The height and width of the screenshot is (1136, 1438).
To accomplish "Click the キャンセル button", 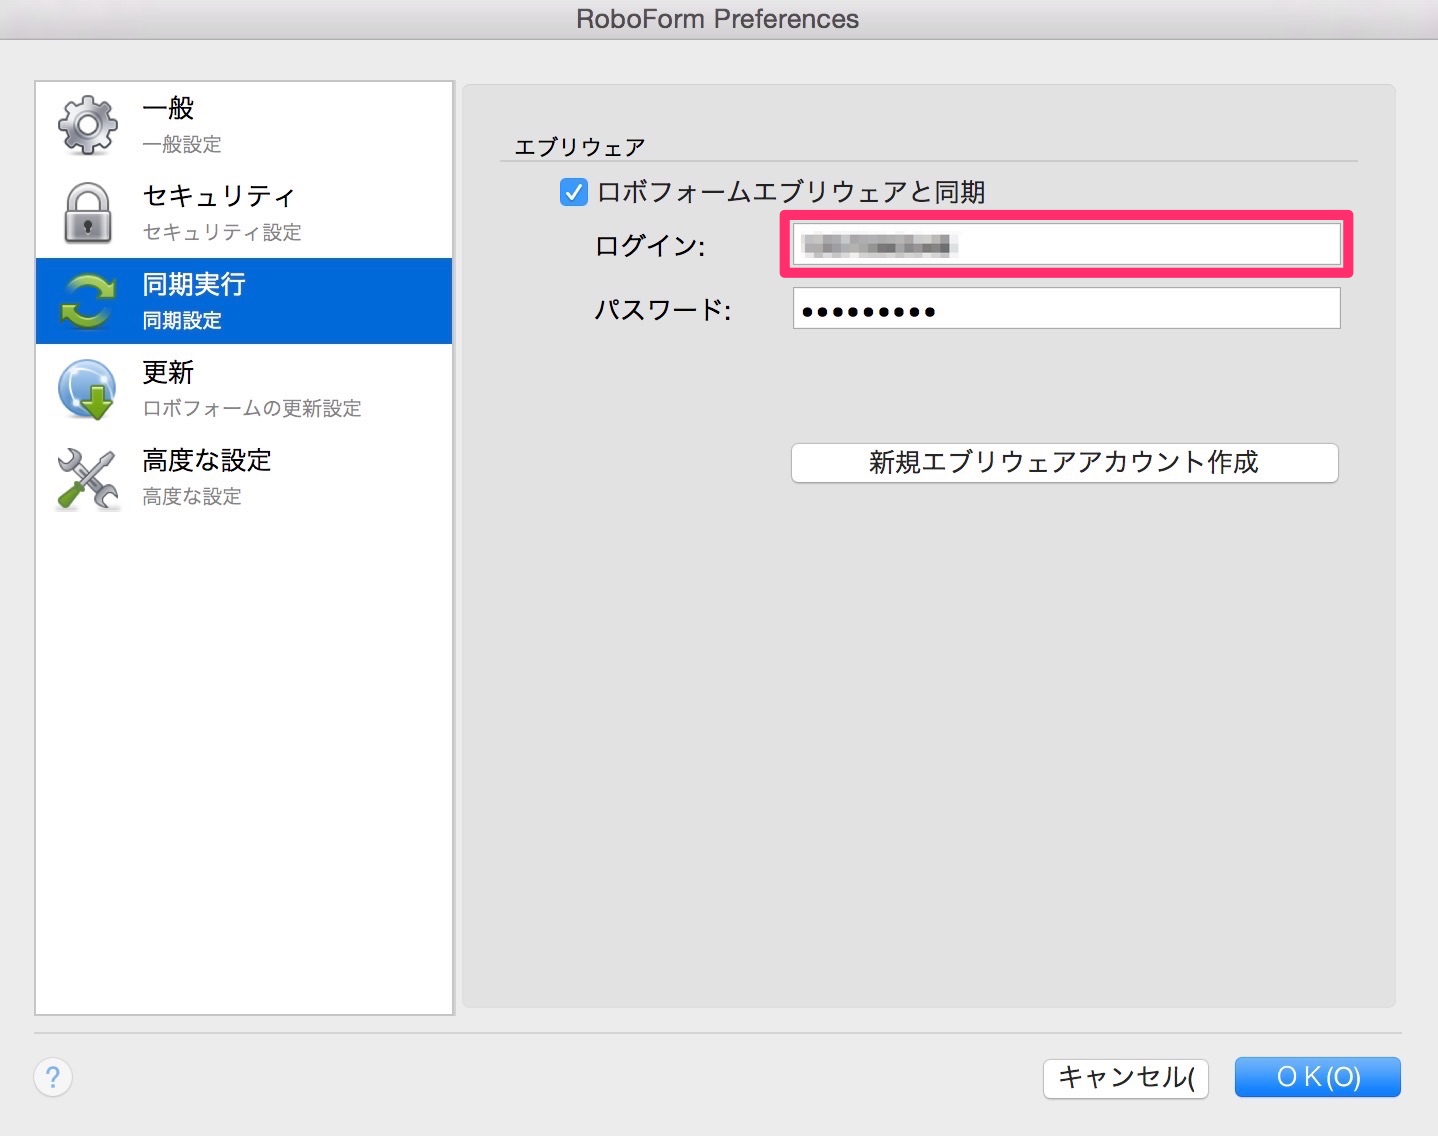I will pyautogui.click(x=1126, y=1077).
